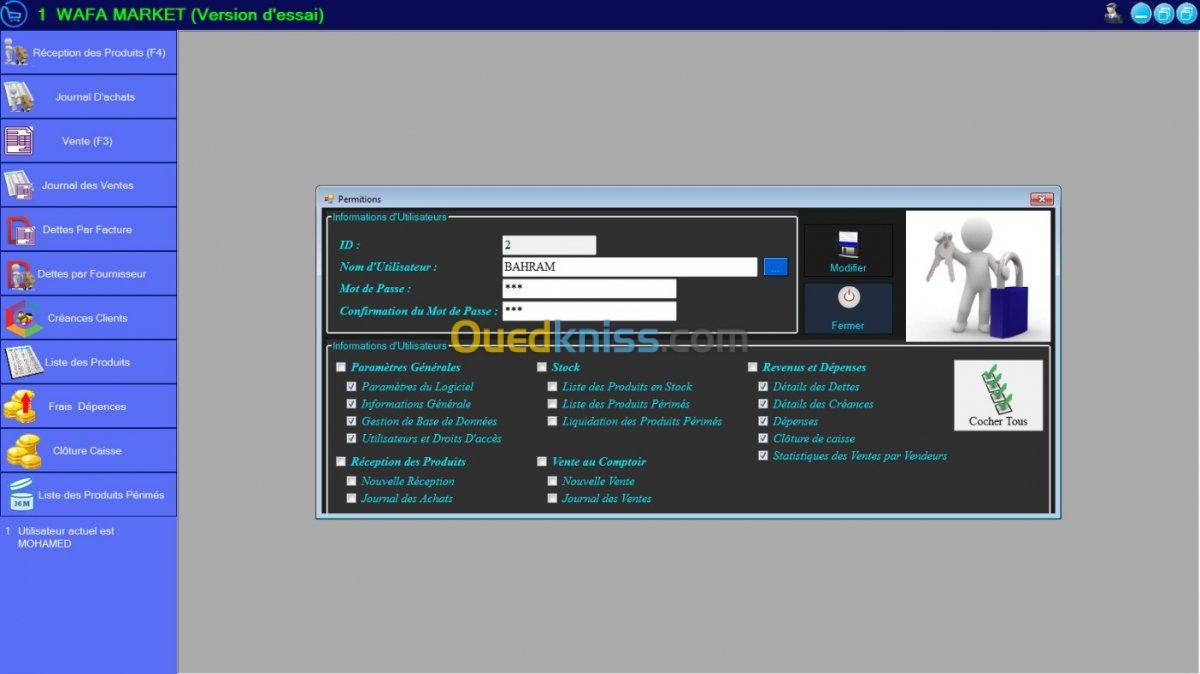Open Liste des Produits Périmés icon
Screen dimensions: 1200x674
[x=21, y=495]
